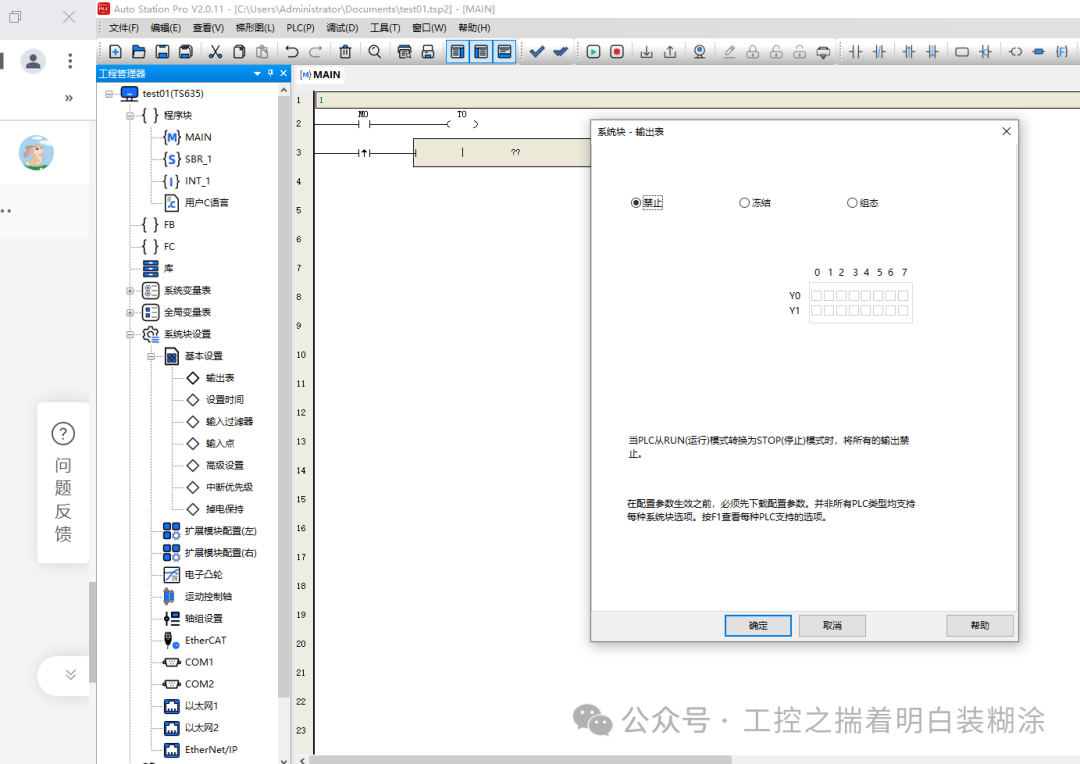Open the 梯形图(L) menu

[255, 28]
